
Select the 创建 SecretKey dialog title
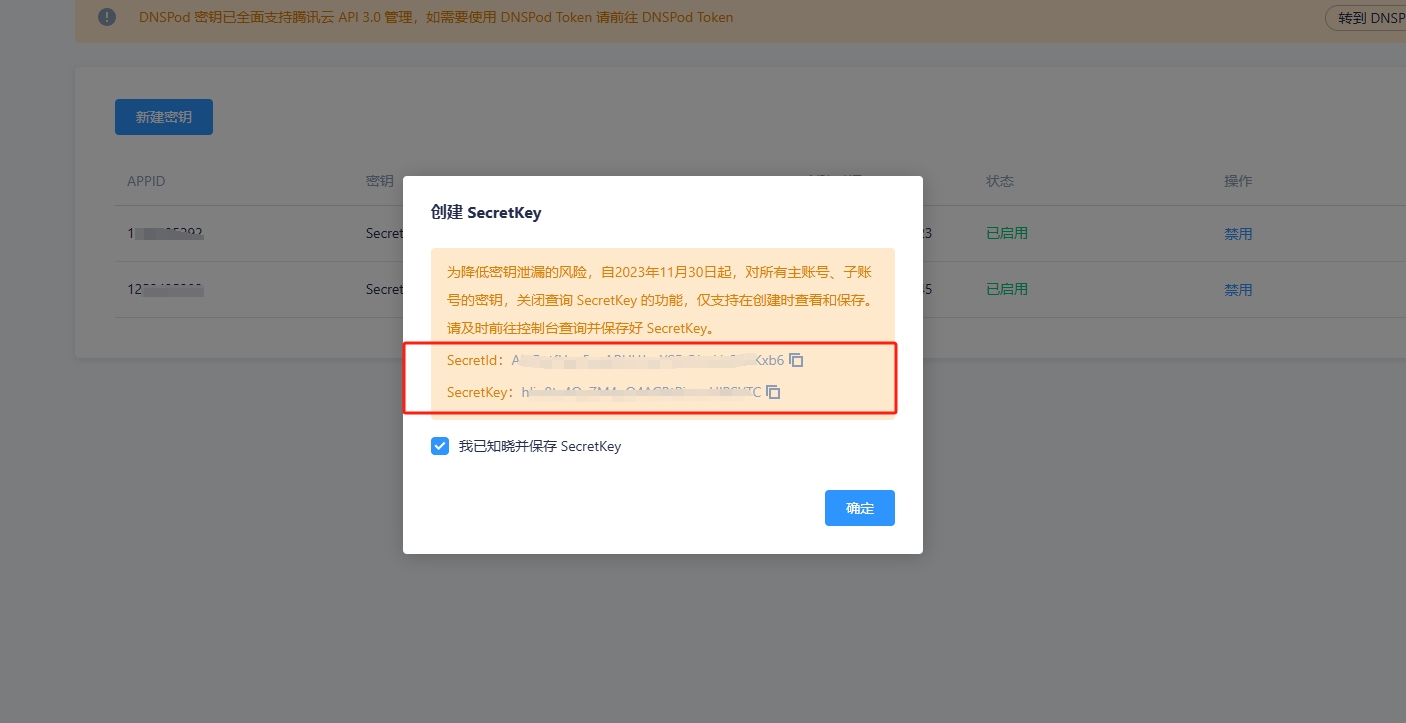coord(486,213)
